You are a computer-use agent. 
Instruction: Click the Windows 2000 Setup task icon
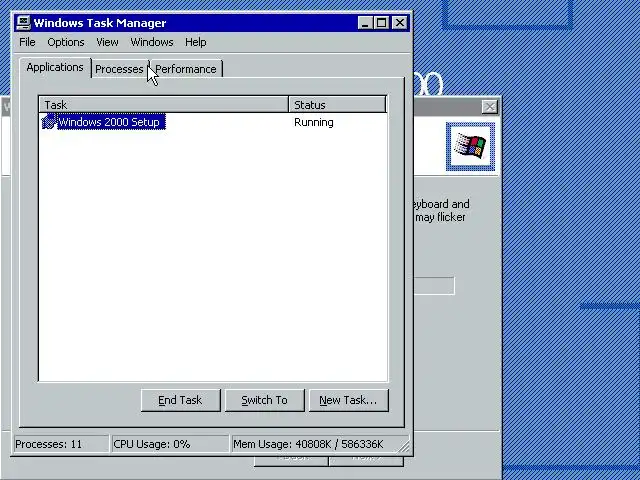49,122
